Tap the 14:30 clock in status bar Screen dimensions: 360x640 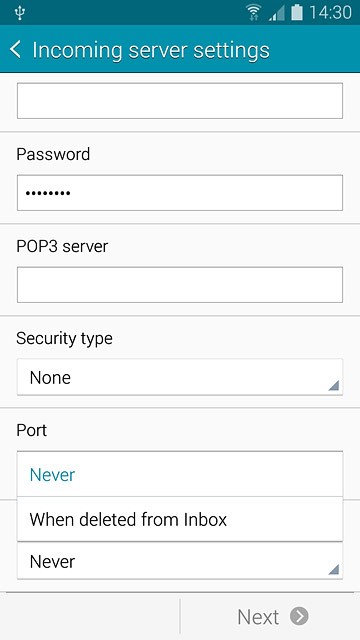coord(330,13)
